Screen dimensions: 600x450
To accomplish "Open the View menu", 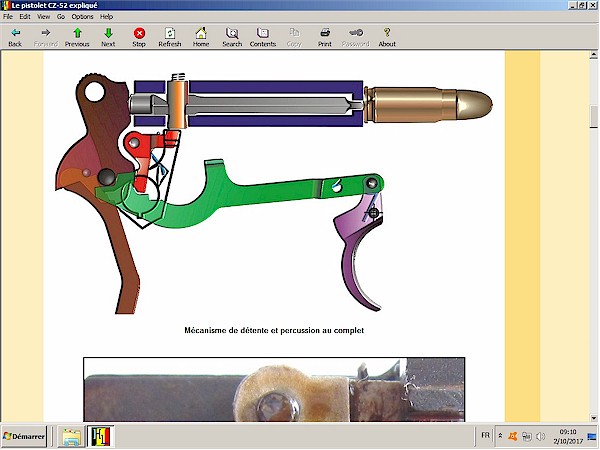I will (43, 16).
